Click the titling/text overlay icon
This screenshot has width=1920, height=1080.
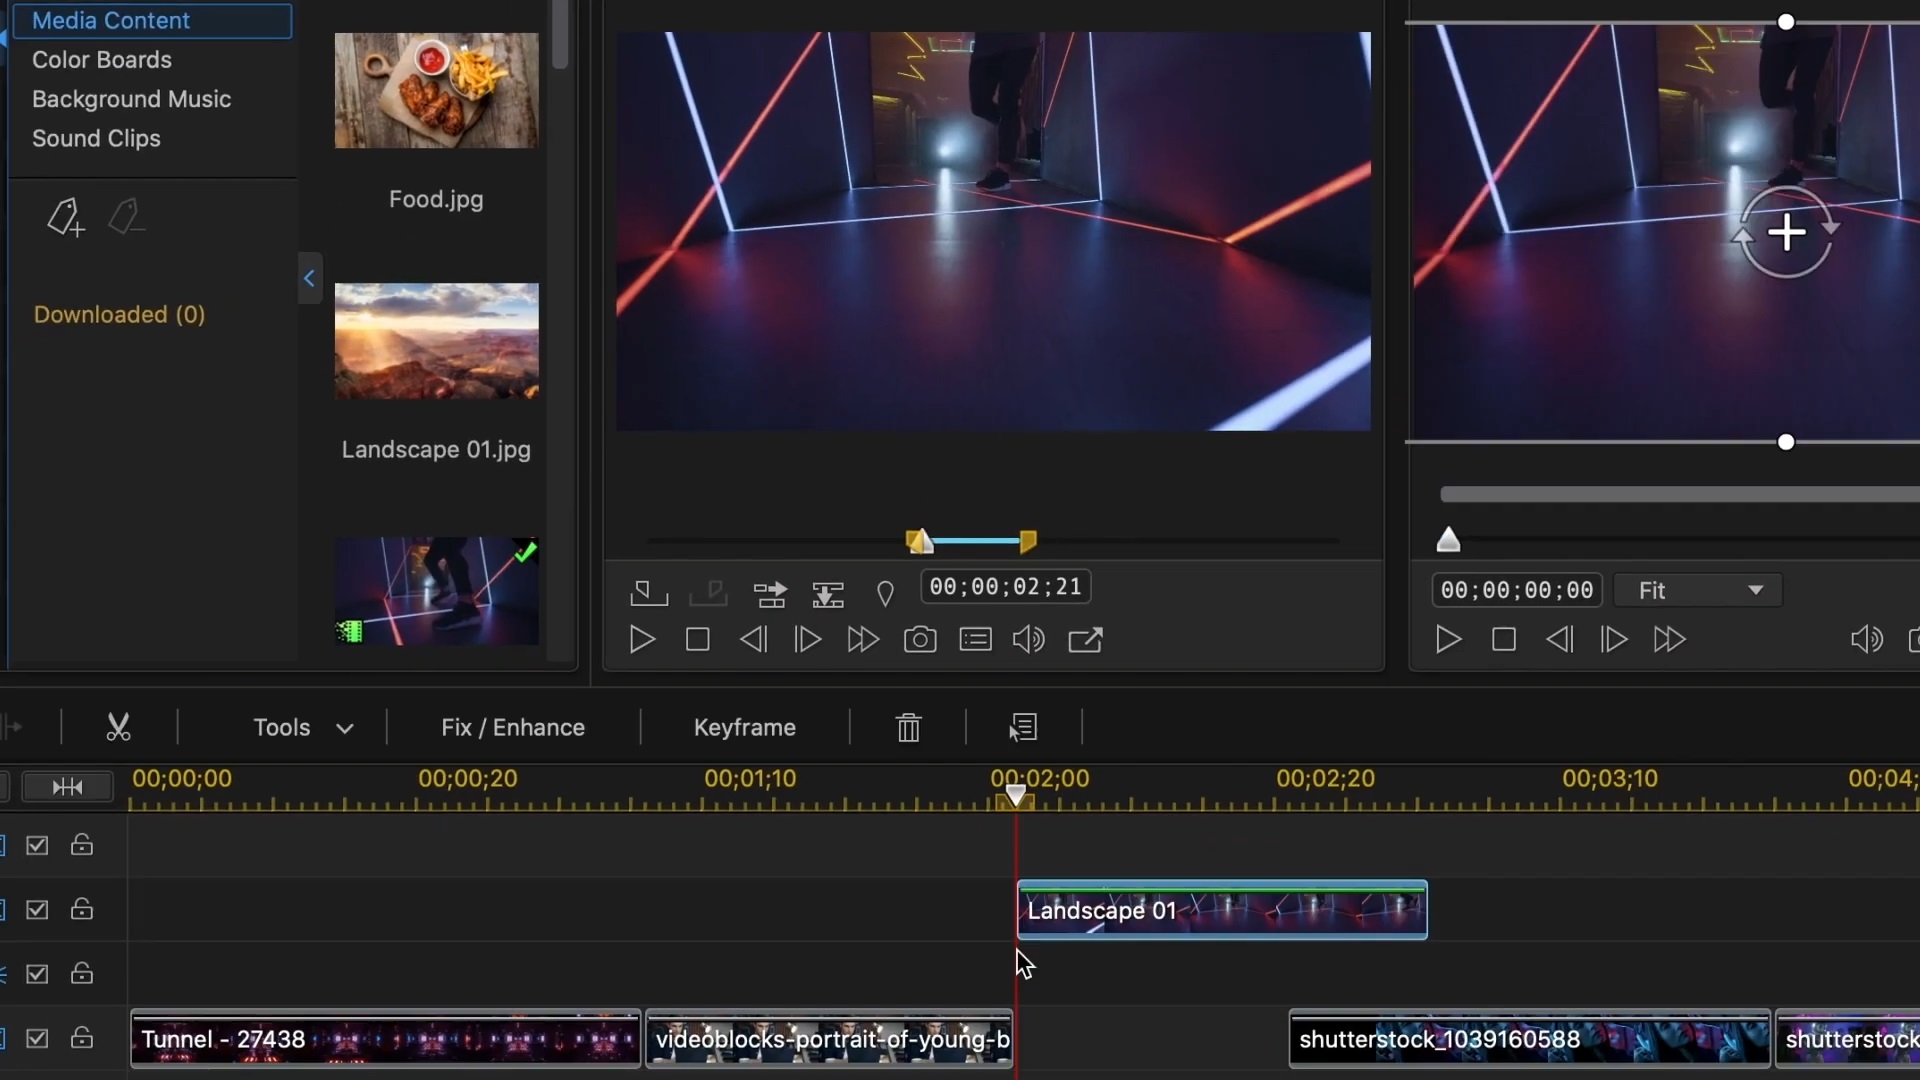tap(976, 640)
